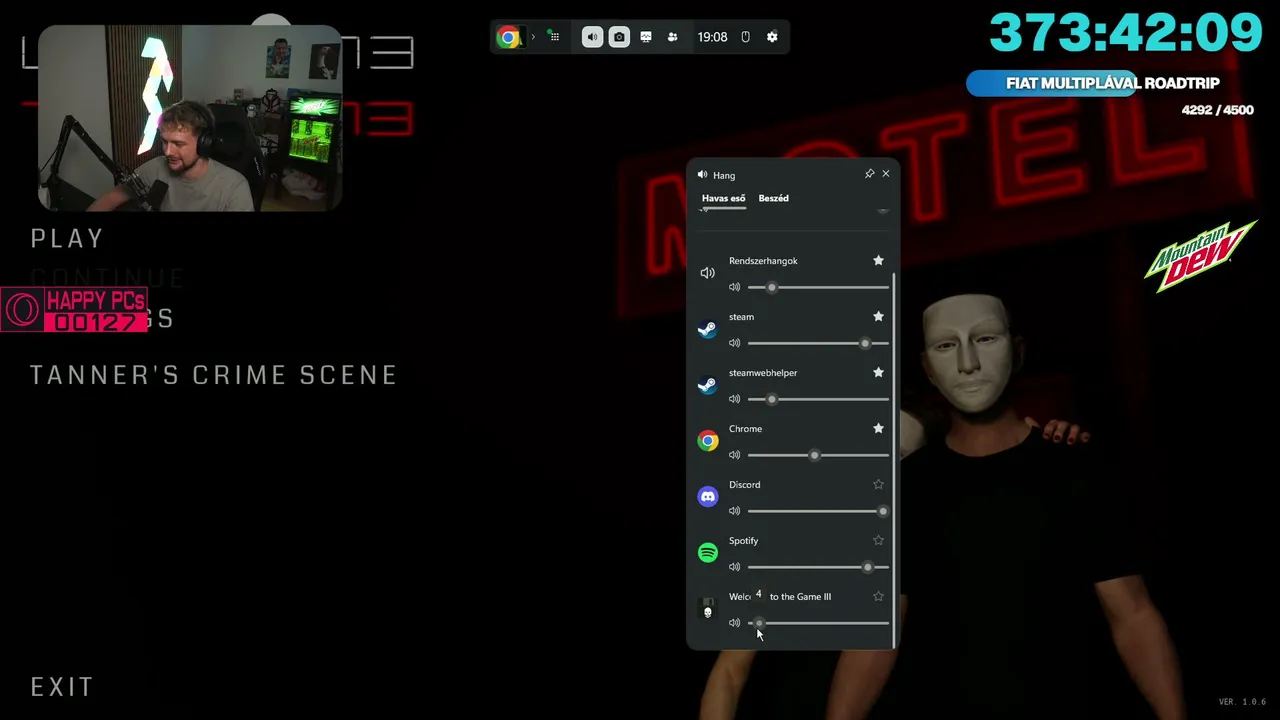The width and height of the screenshot is (1280, 720).
Task: Click the steam app icon
Action: (x=708, y=329)
